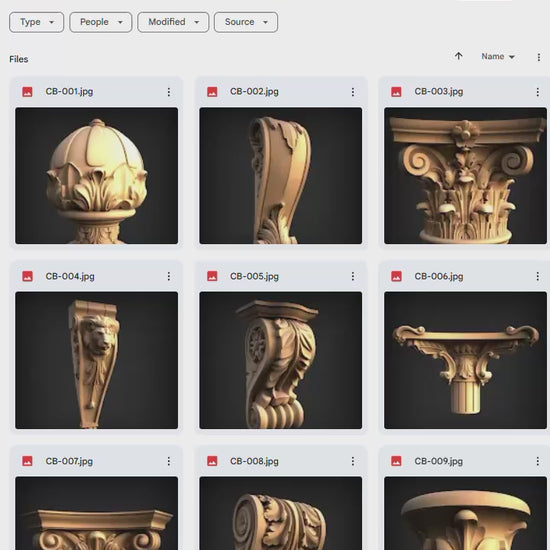Open the three-dot menu for CB-006.jpg
550x550 pixels.
pyautogui.click(x=537, y=276)
